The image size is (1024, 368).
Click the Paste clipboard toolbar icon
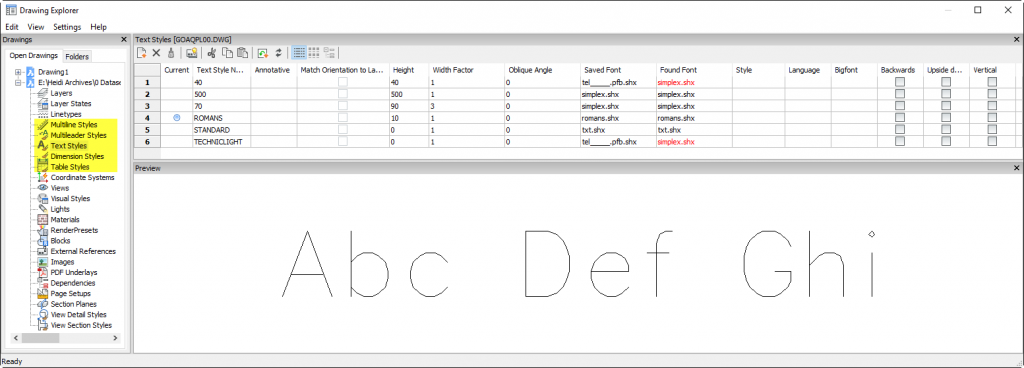click(x=242, y=53)
